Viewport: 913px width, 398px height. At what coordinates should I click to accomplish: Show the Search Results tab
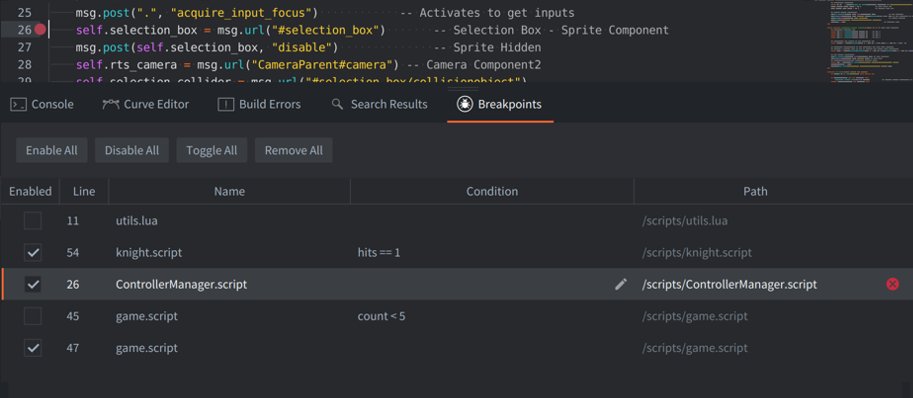380,104
